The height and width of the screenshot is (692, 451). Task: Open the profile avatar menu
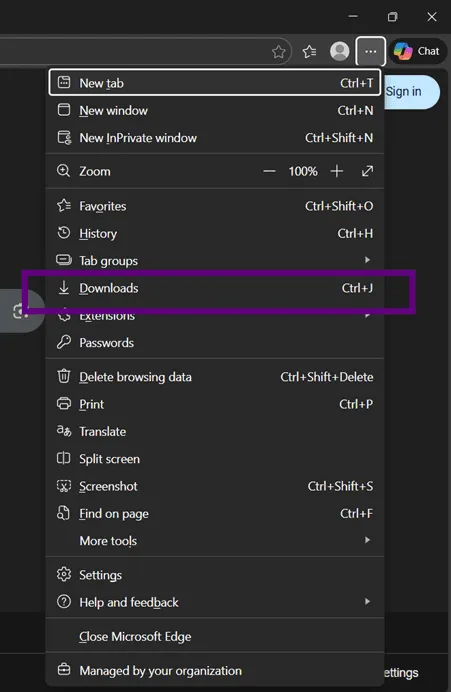pos(339,51)
